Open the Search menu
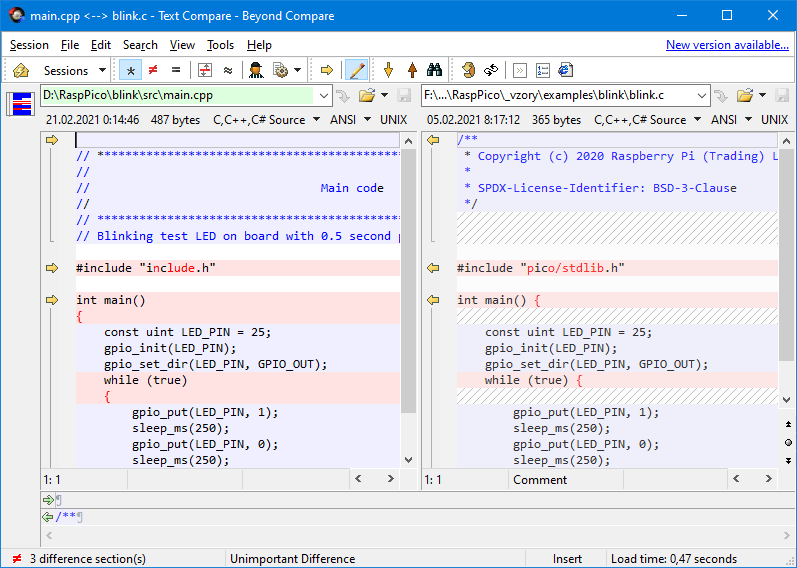 (140, 45)
